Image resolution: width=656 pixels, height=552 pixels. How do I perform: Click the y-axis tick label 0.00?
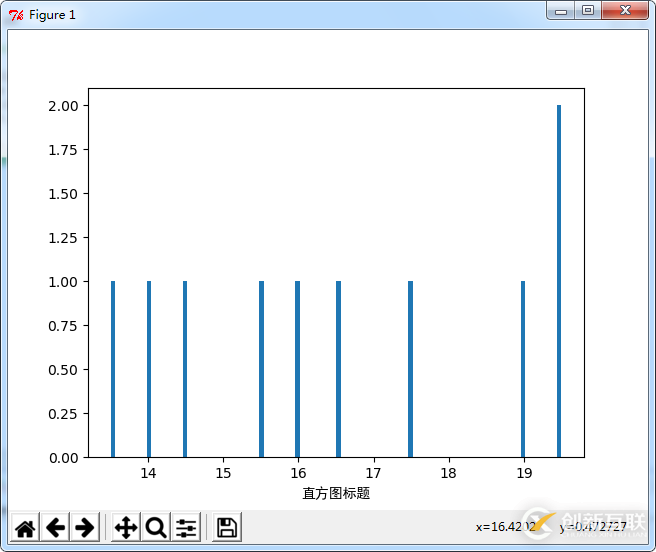pyautogui.click(x=63, y=458)
